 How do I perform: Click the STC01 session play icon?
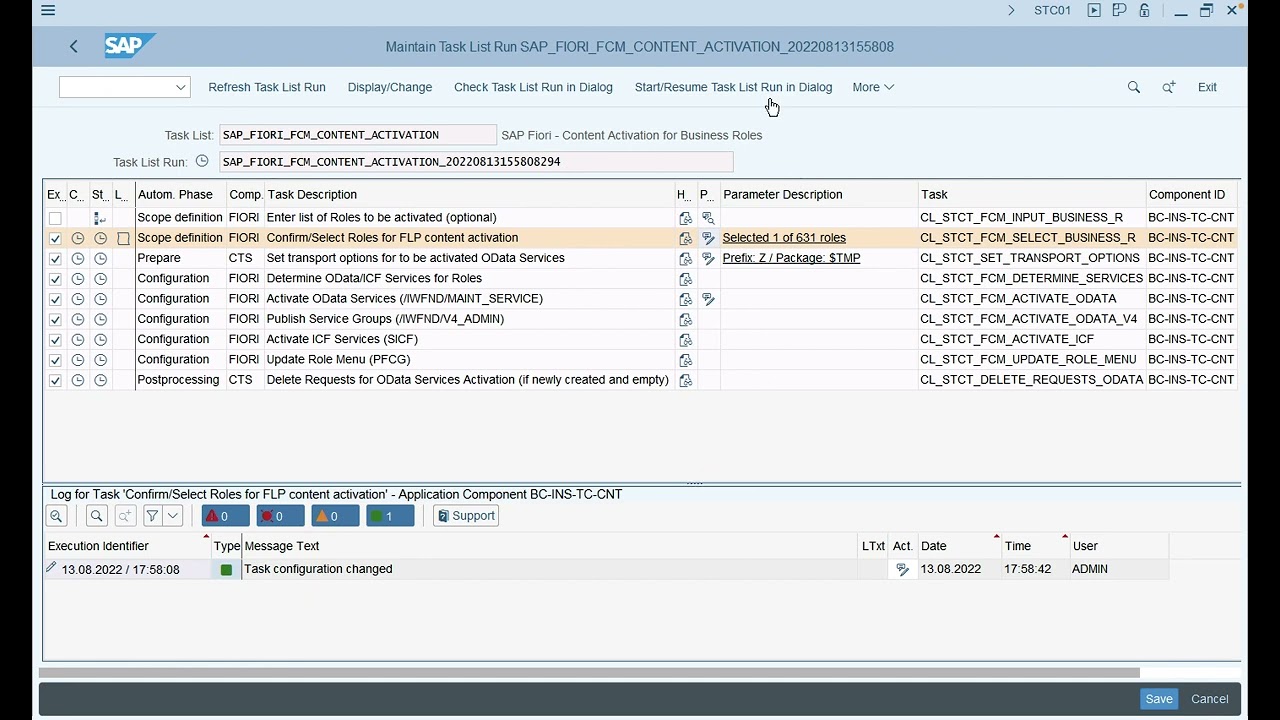point(1094,10)
